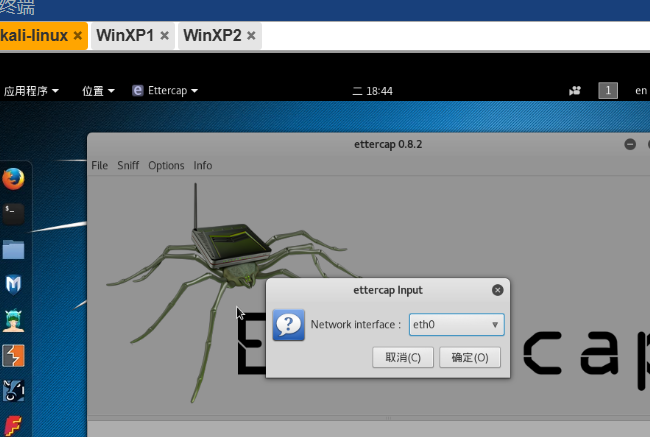This screenshot has width=650, height=437.
Task: Open the 位置 Places menu
Action: coord(98,91)
